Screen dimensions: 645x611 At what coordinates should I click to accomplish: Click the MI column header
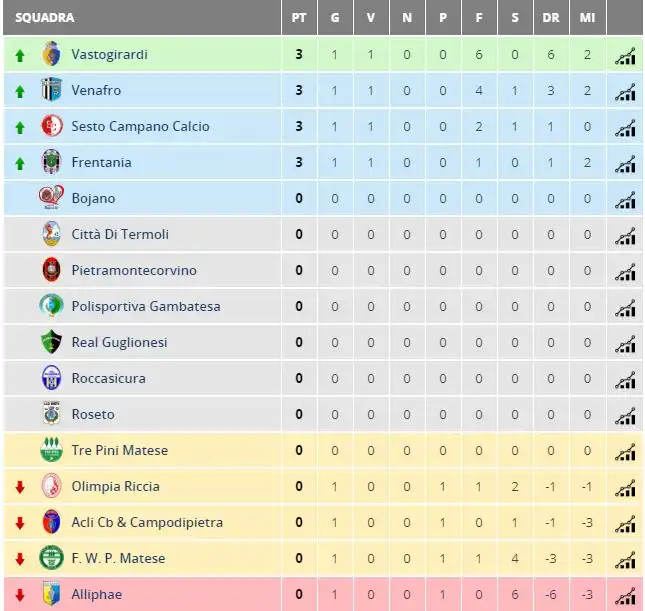tap(587, 18)
